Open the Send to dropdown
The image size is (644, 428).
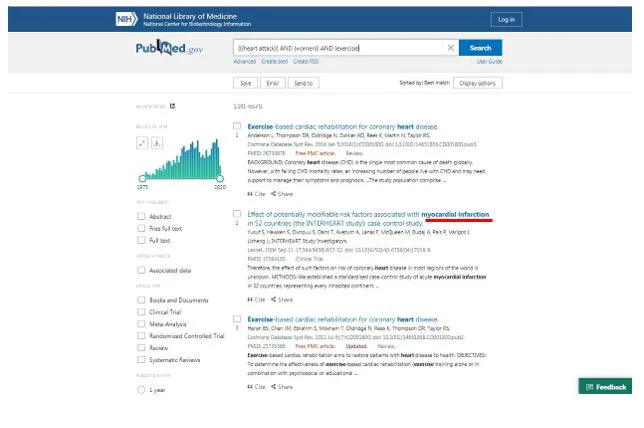coord(304,83)
